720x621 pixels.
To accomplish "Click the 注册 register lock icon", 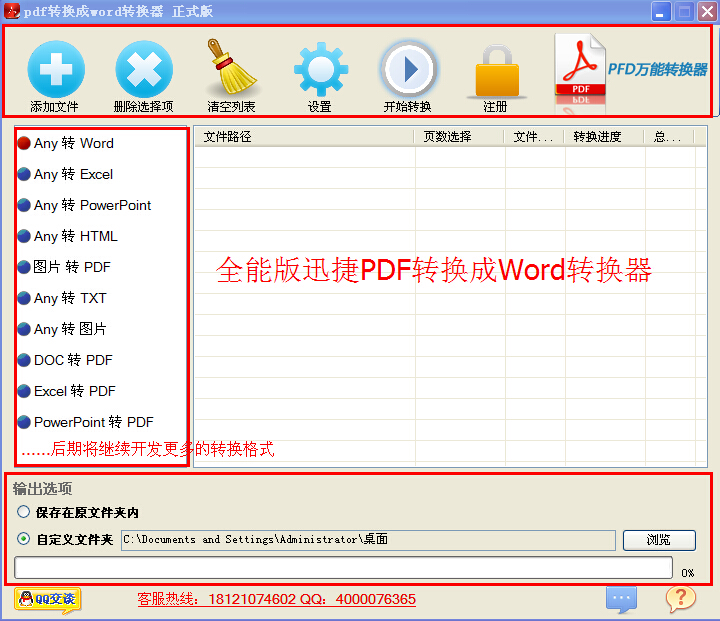I will 497,70.
